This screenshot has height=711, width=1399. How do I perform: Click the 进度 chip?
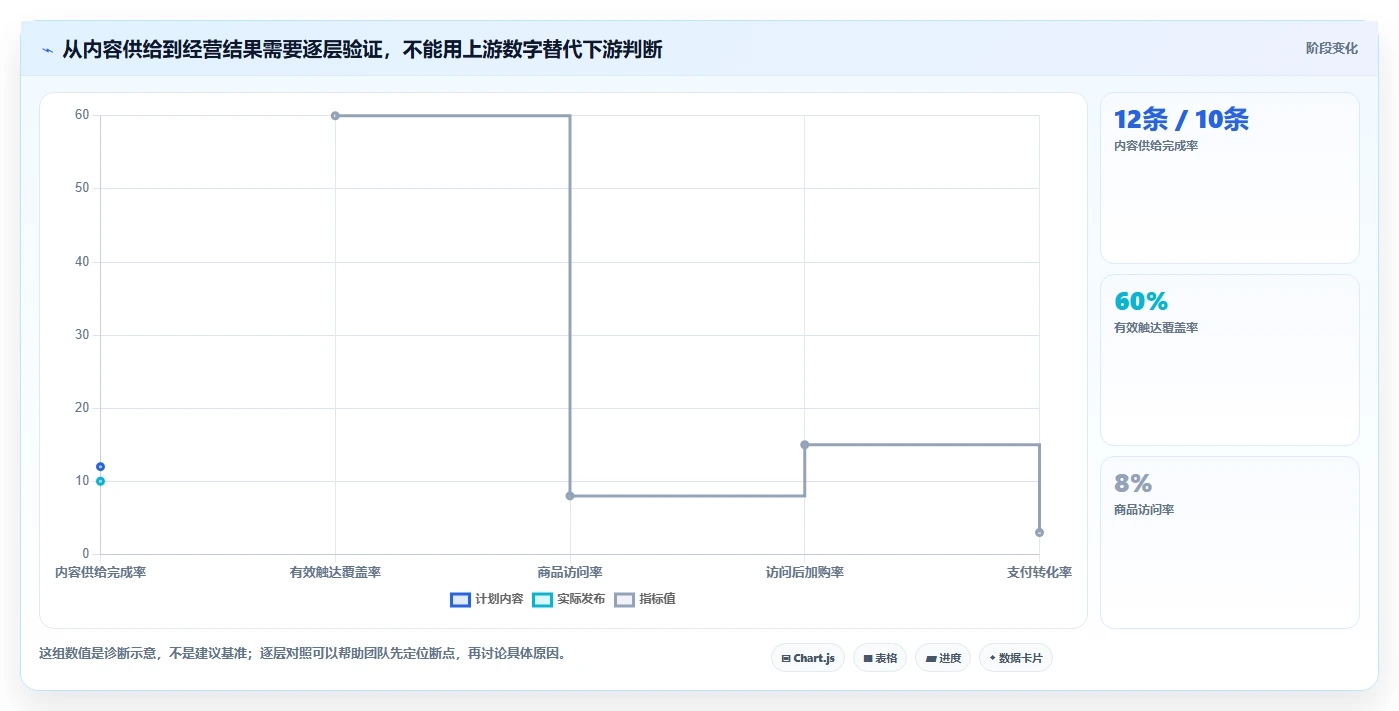943,658
